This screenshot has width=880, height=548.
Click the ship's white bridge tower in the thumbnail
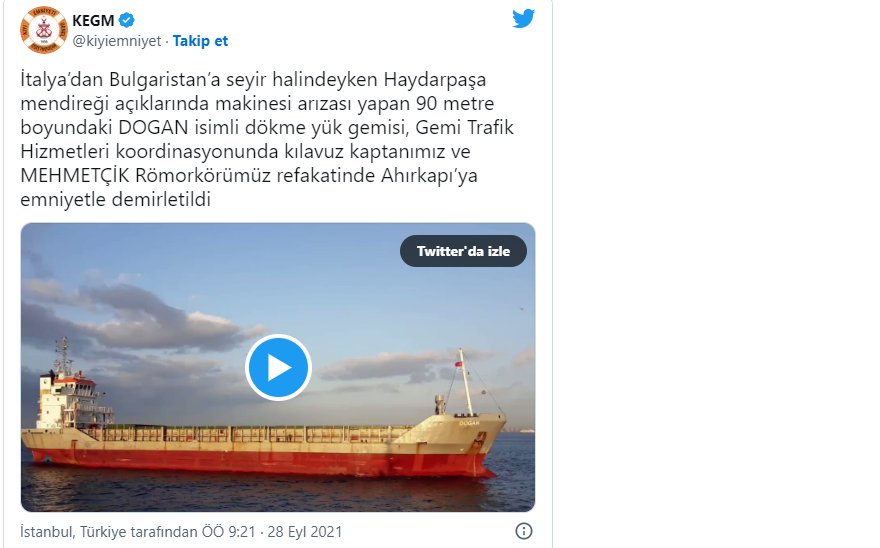point(70,400)
